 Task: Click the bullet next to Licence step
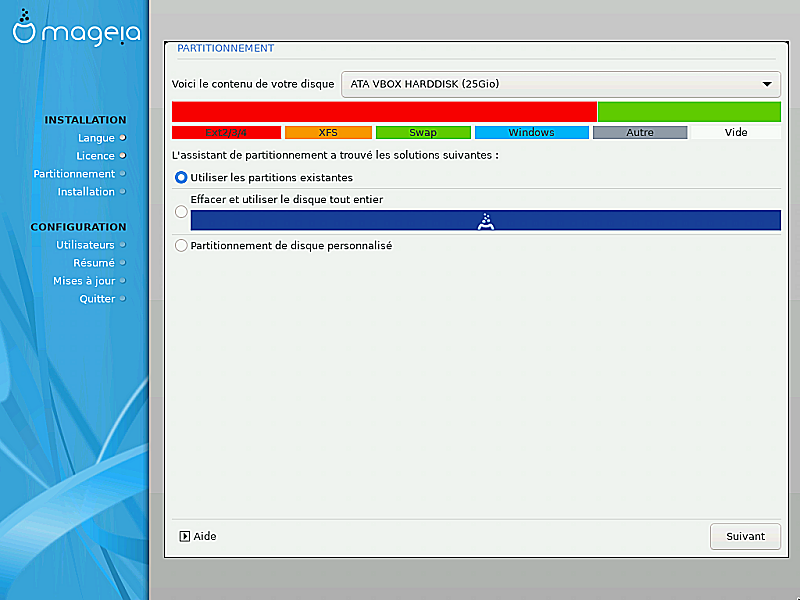tap(123, 155)
